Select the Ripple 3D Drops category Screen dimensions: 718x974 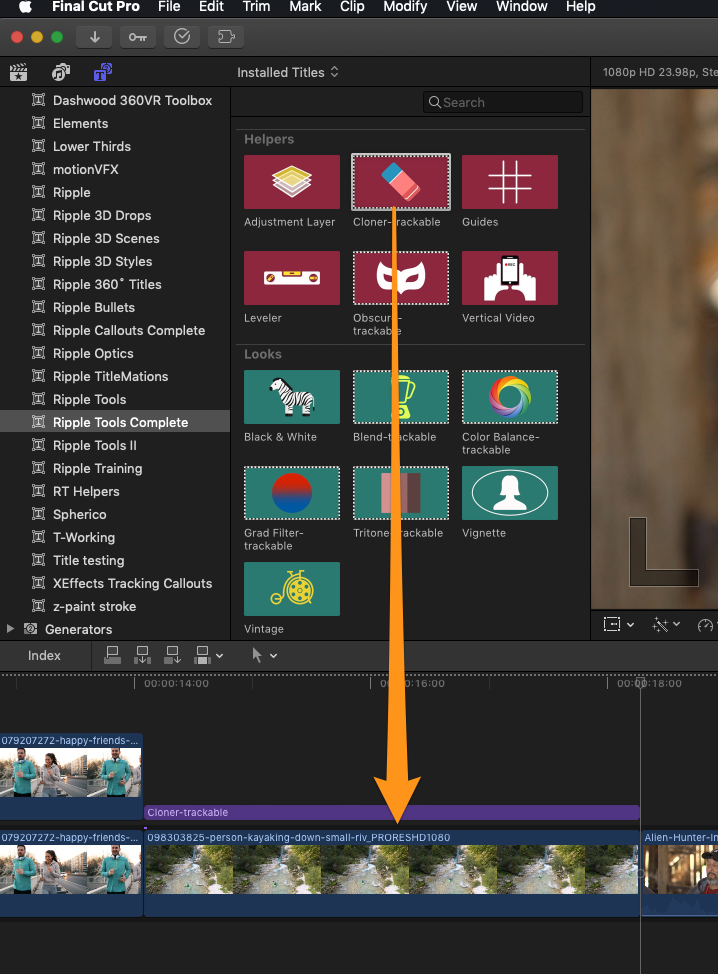[x=102, y=215]
